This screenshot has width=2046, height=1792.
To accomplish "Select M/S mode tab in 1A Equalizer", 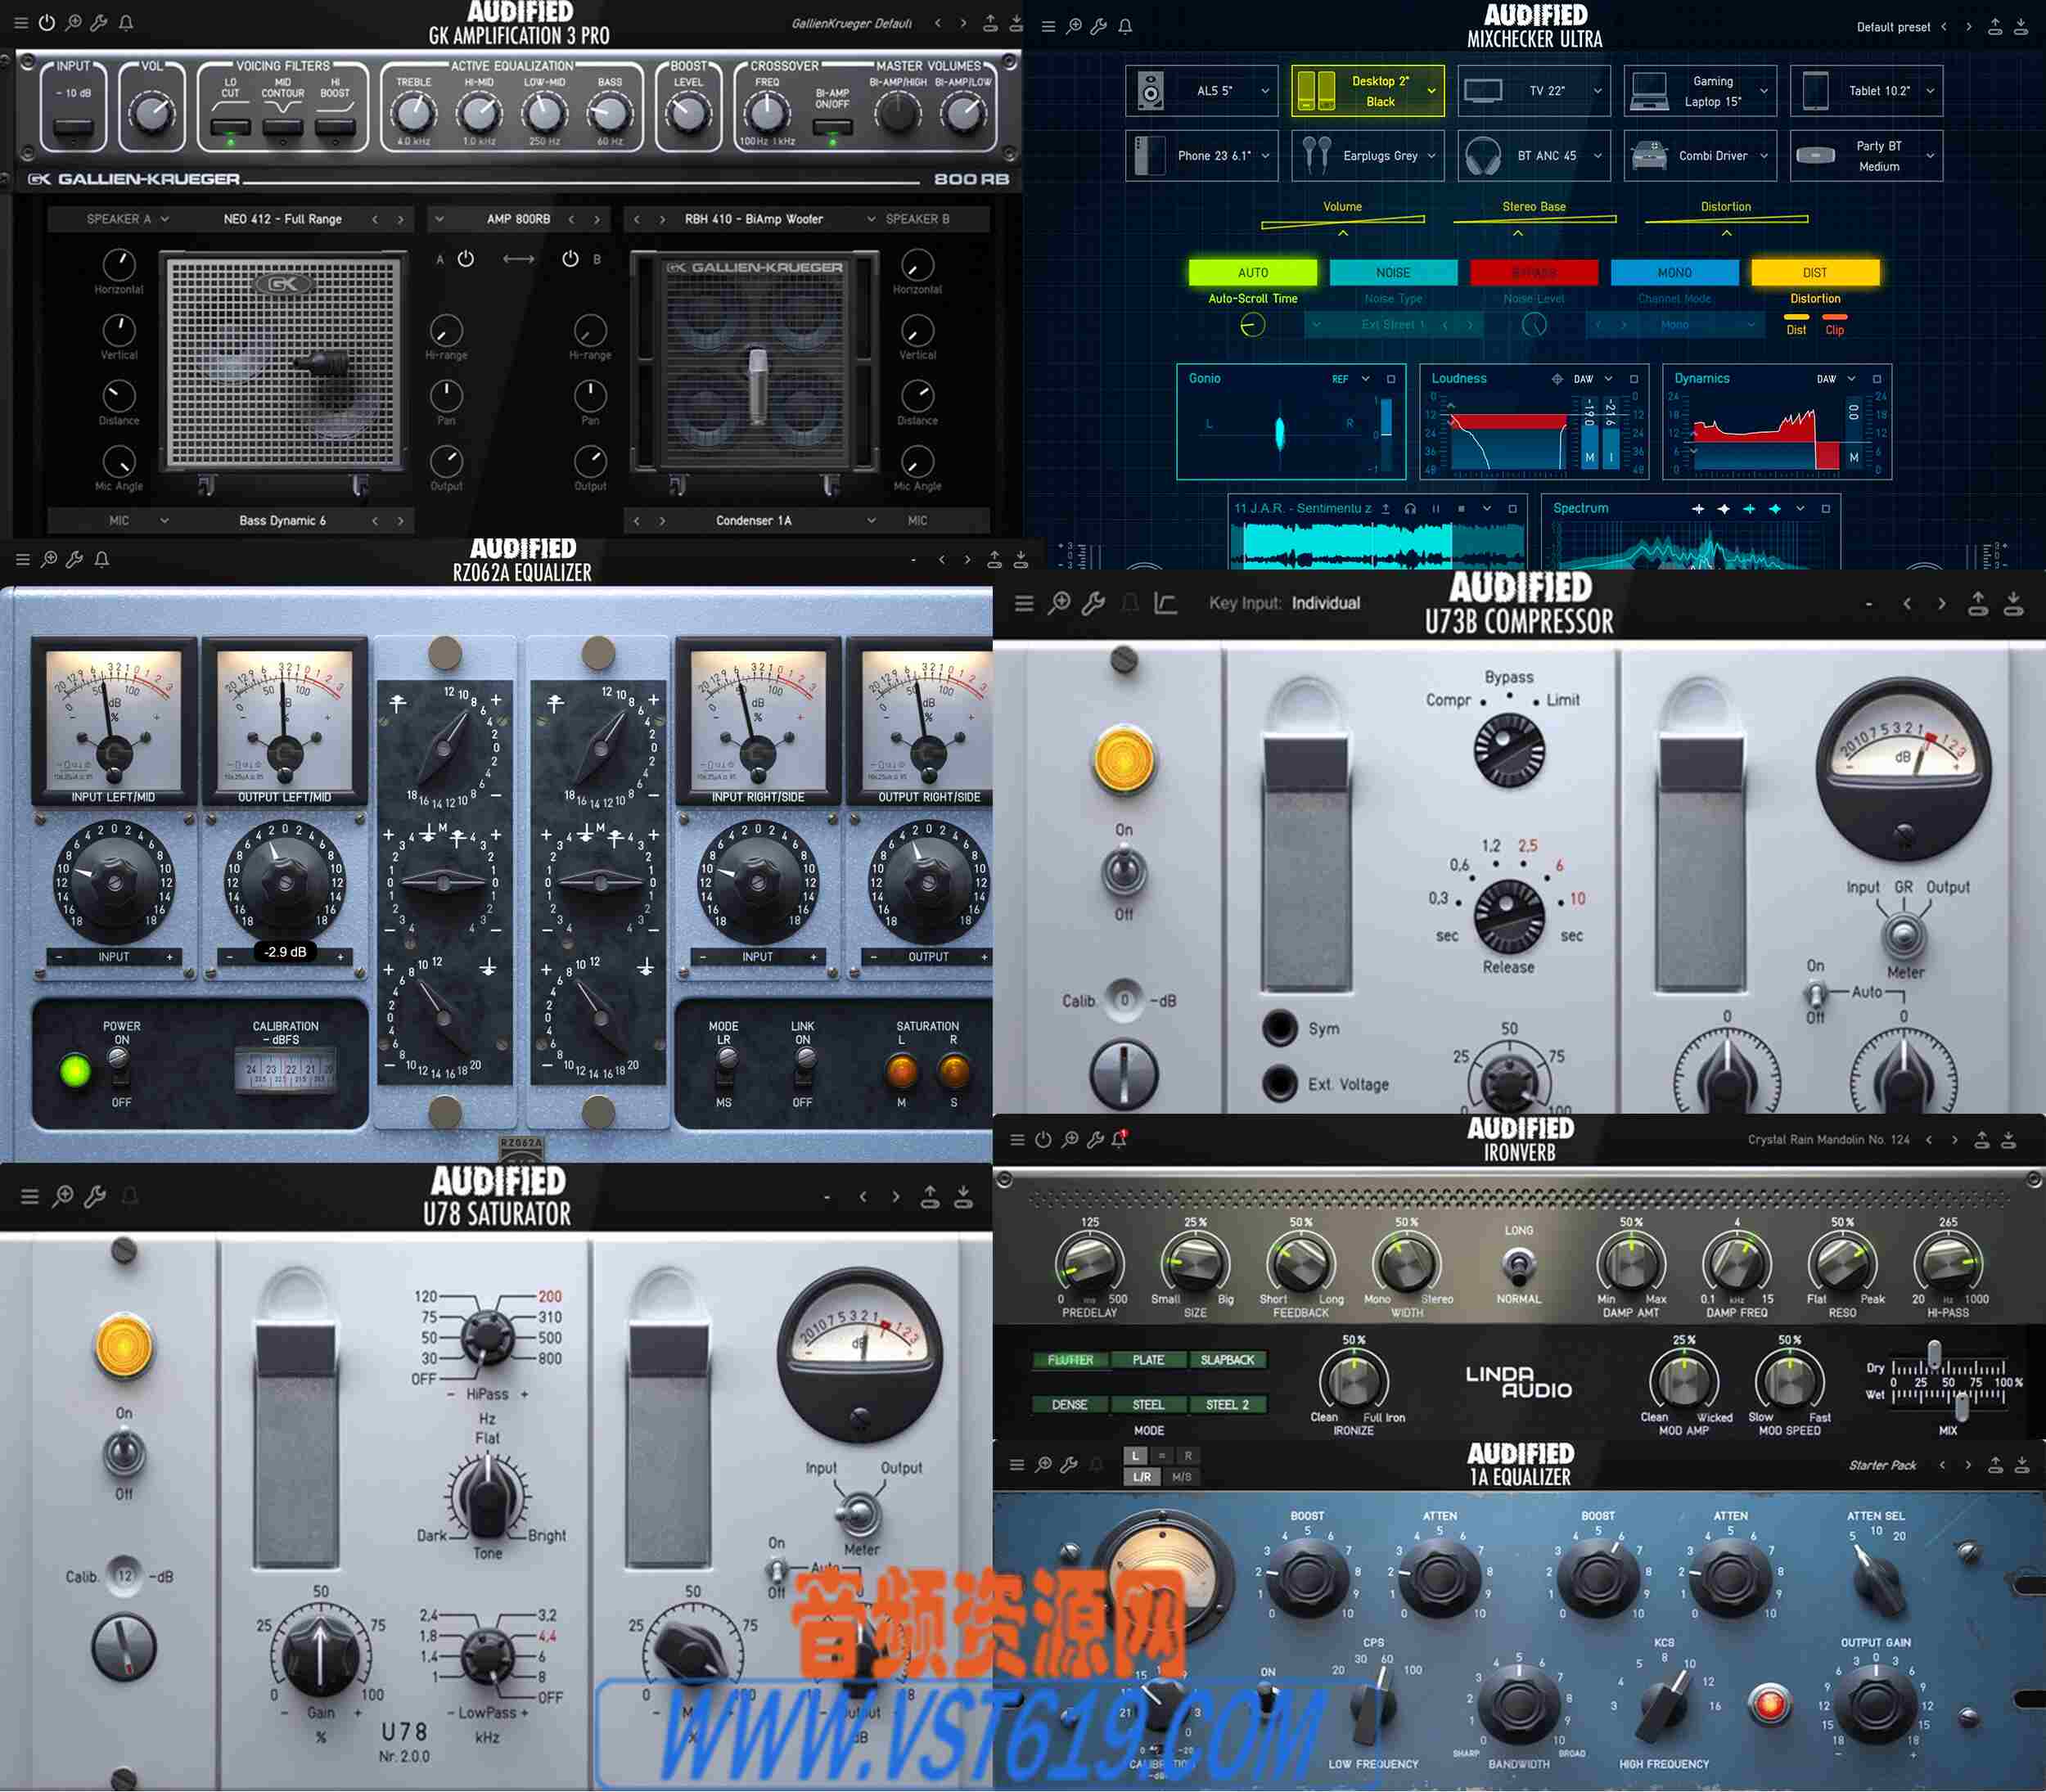I will tap(1181, 1476).
